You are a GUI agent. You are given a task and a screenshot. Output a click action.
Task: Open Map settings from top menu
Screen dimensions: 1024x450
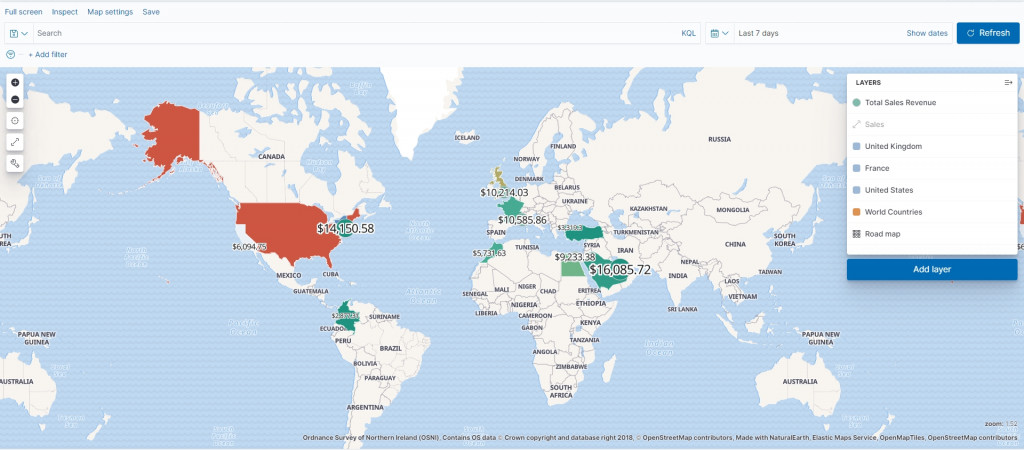[110, 12]
